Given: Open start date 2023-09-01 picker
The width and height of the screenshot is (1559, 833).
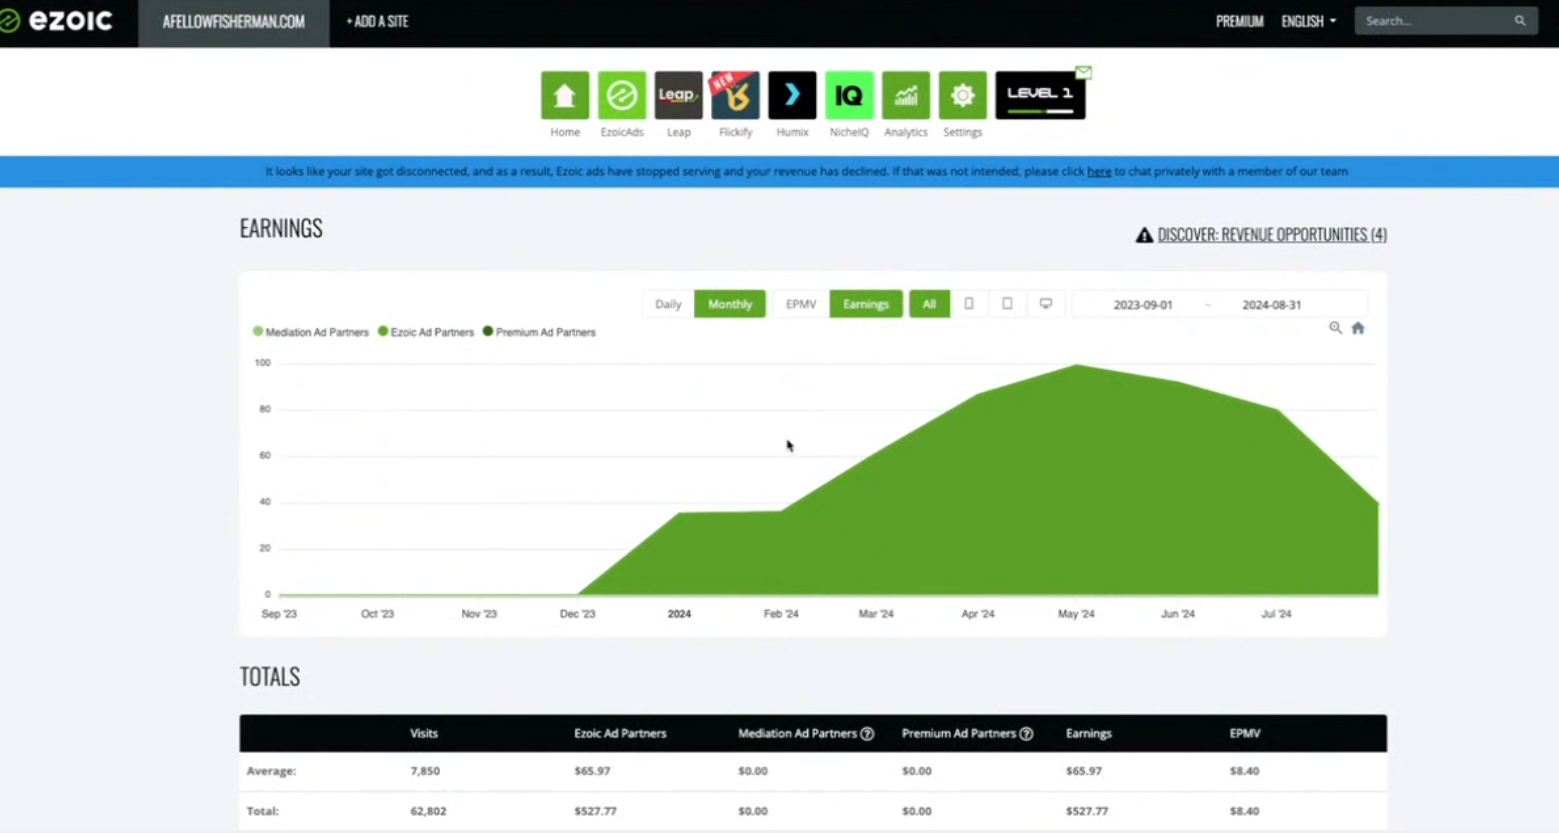Looking at the screenshot, I should [1143, 305].
